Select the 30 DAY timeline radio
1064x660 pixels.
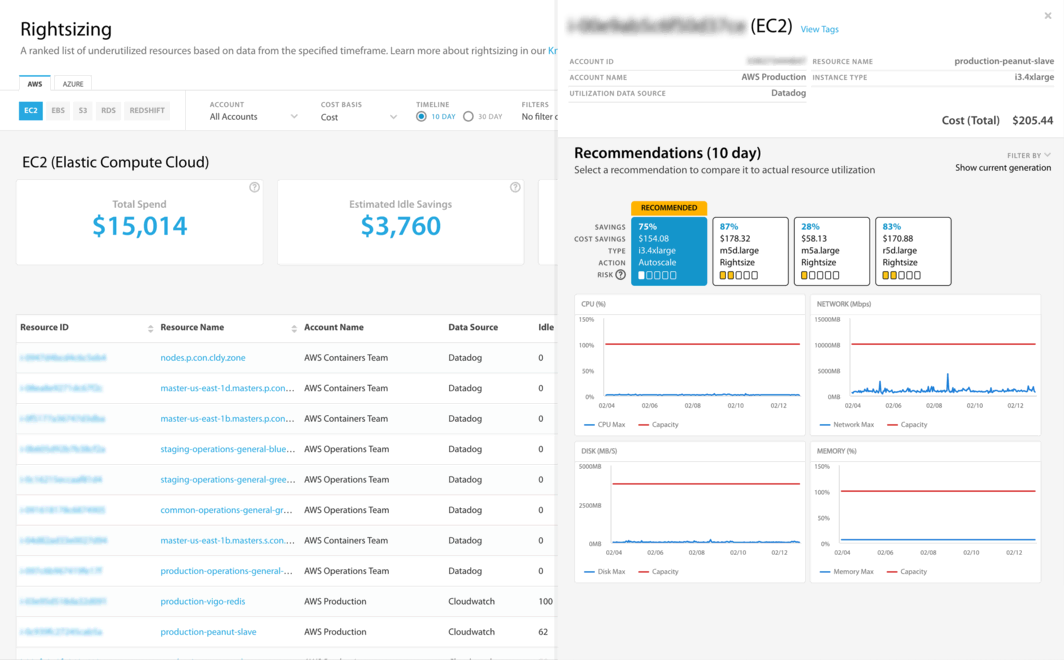(468, 117)
